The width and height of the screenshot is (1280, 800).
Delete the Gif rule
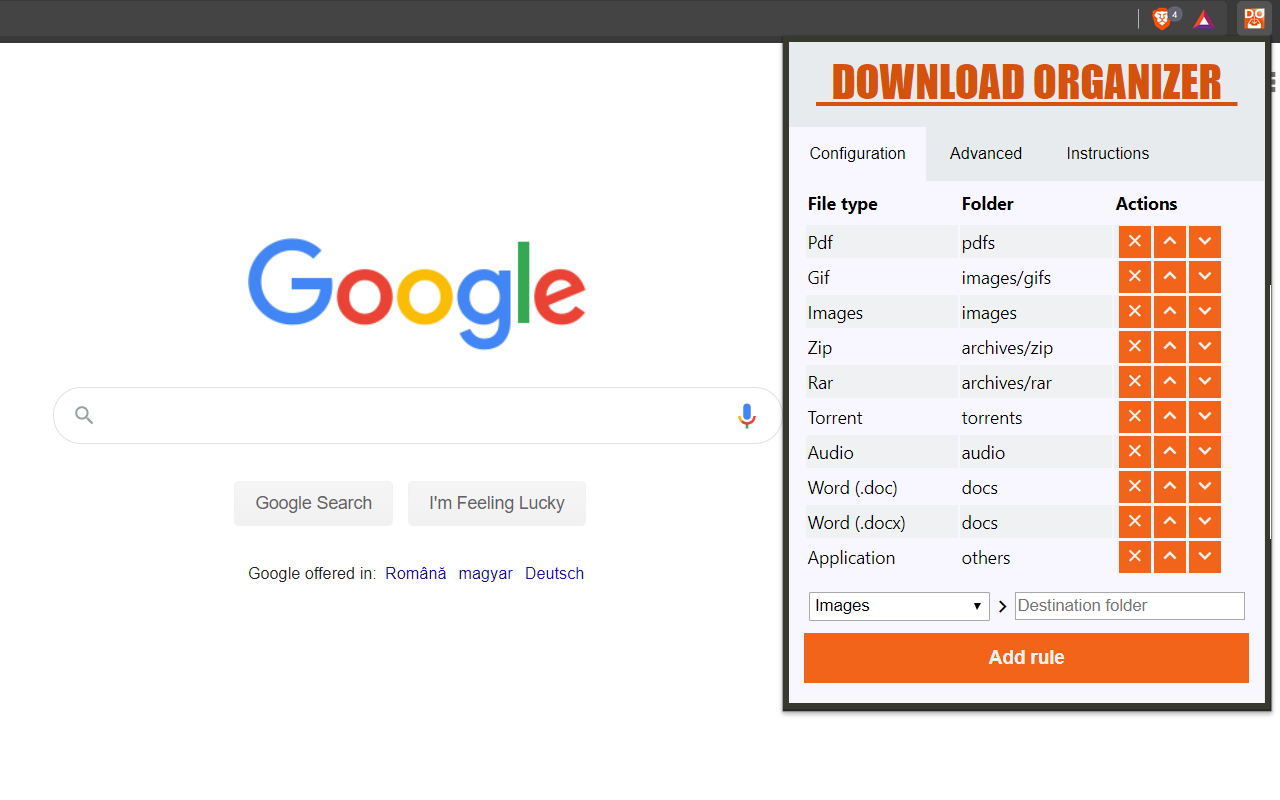point(1135,277)
